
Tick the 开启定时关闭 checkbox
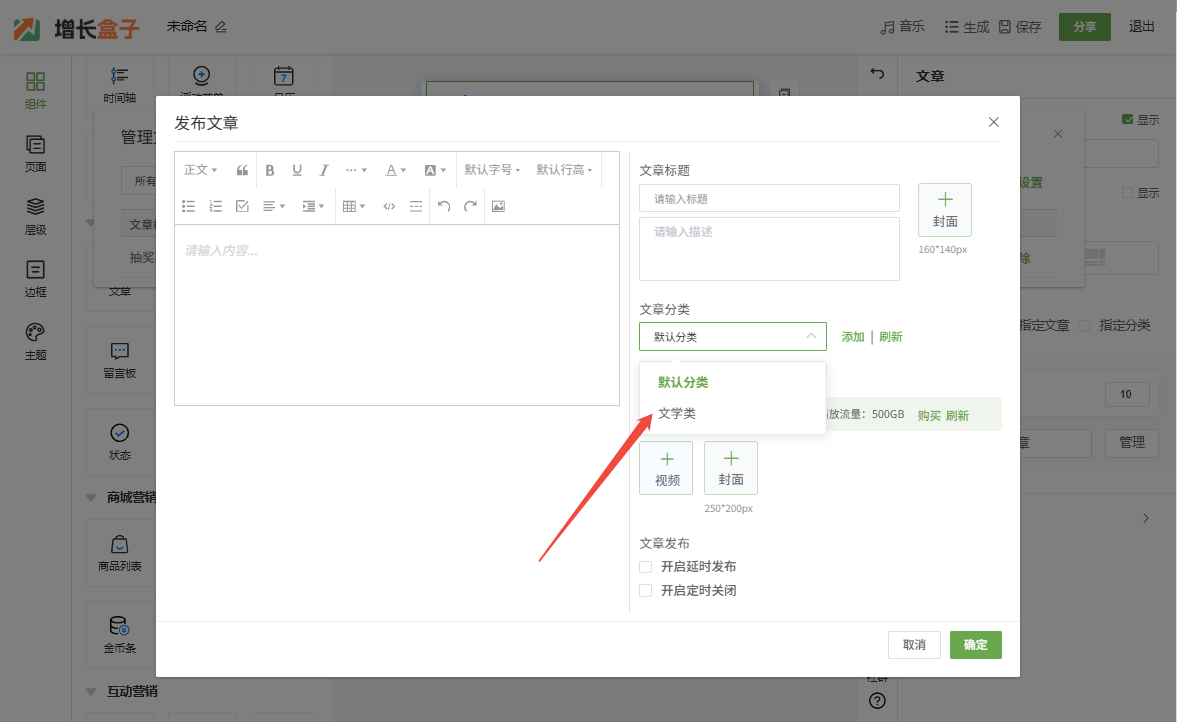(x=646, y=591)
